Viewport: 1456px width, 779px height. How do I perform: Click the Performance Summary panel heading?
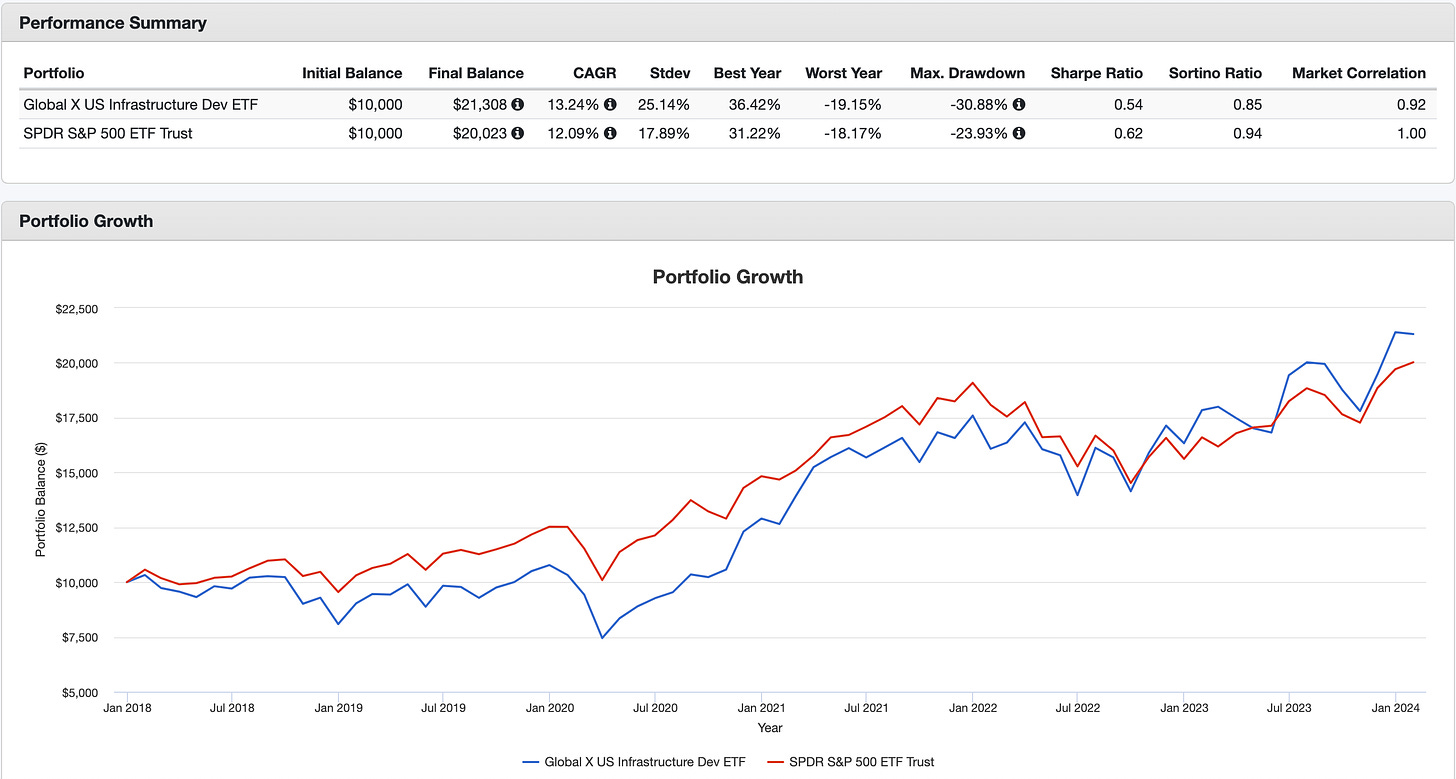click(x=114, y=21)
